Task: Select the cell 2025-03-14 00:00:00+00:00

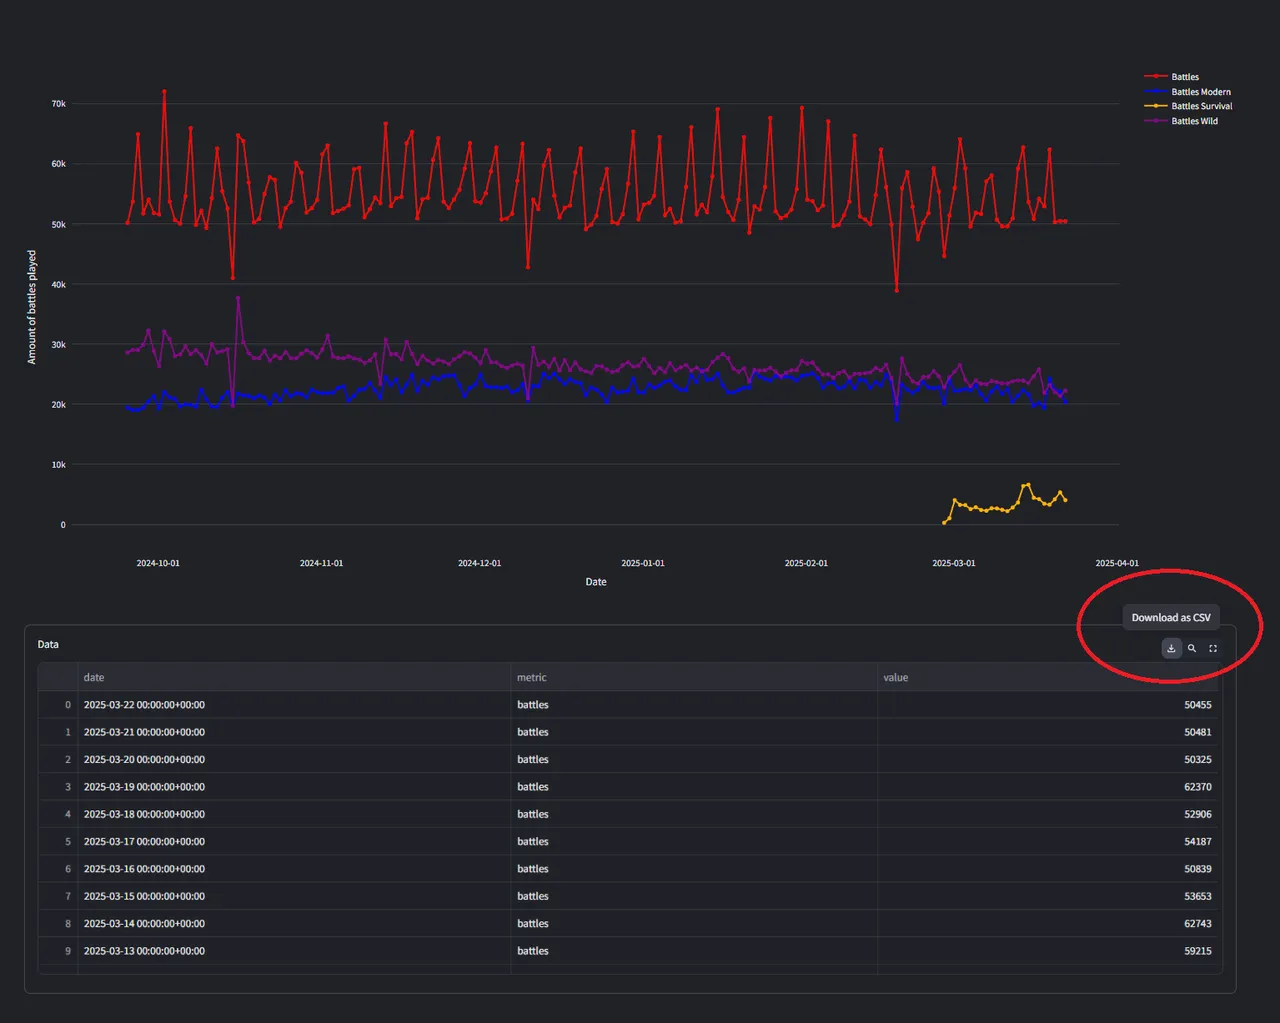Action: [x=294, y=923]
